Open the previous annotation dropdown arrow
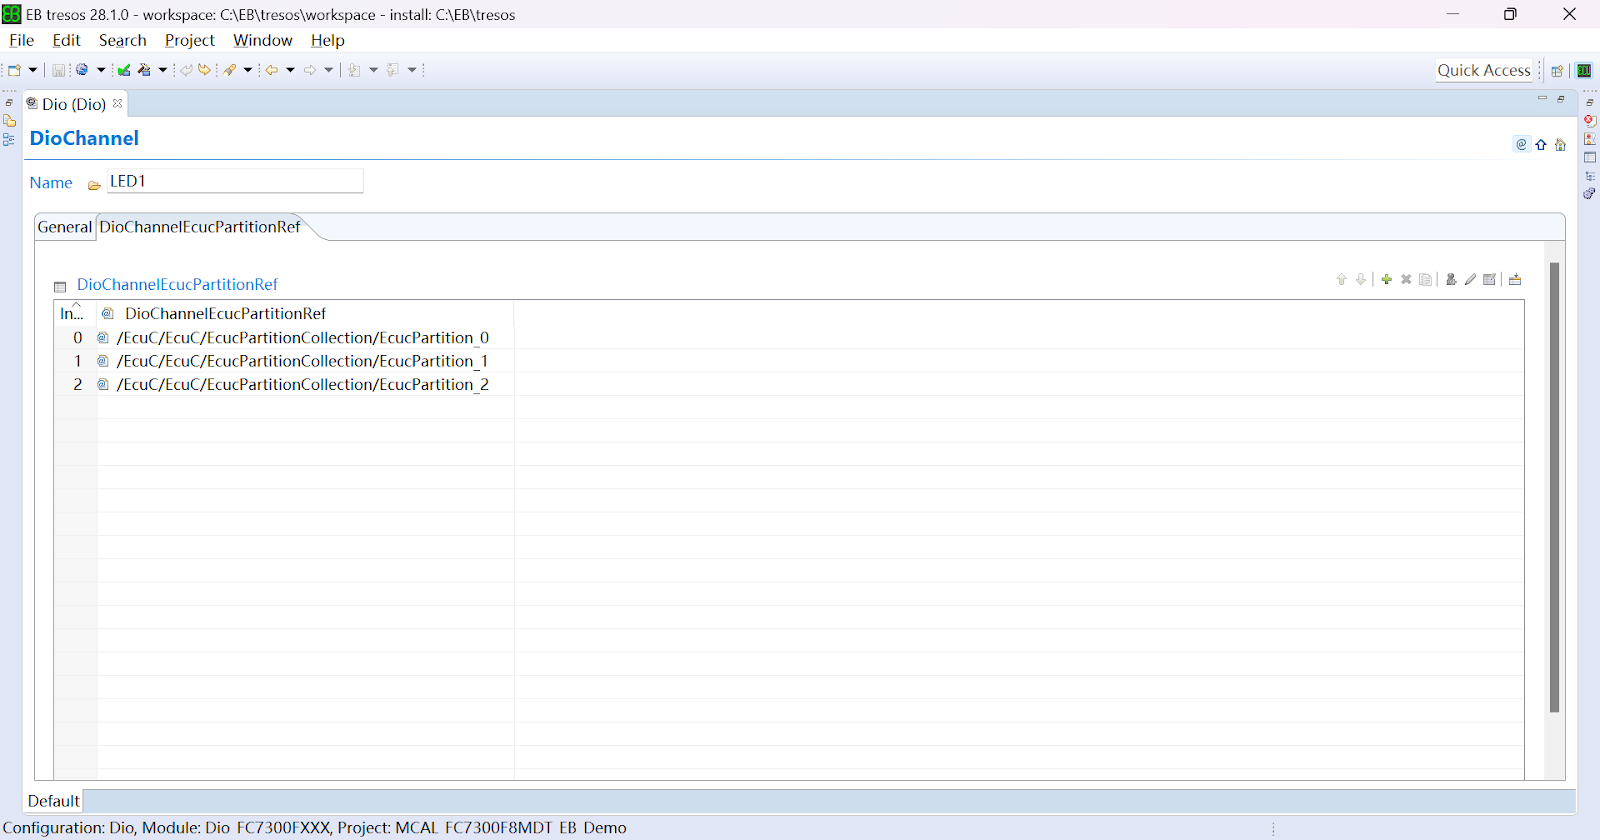 coord(412,70)
